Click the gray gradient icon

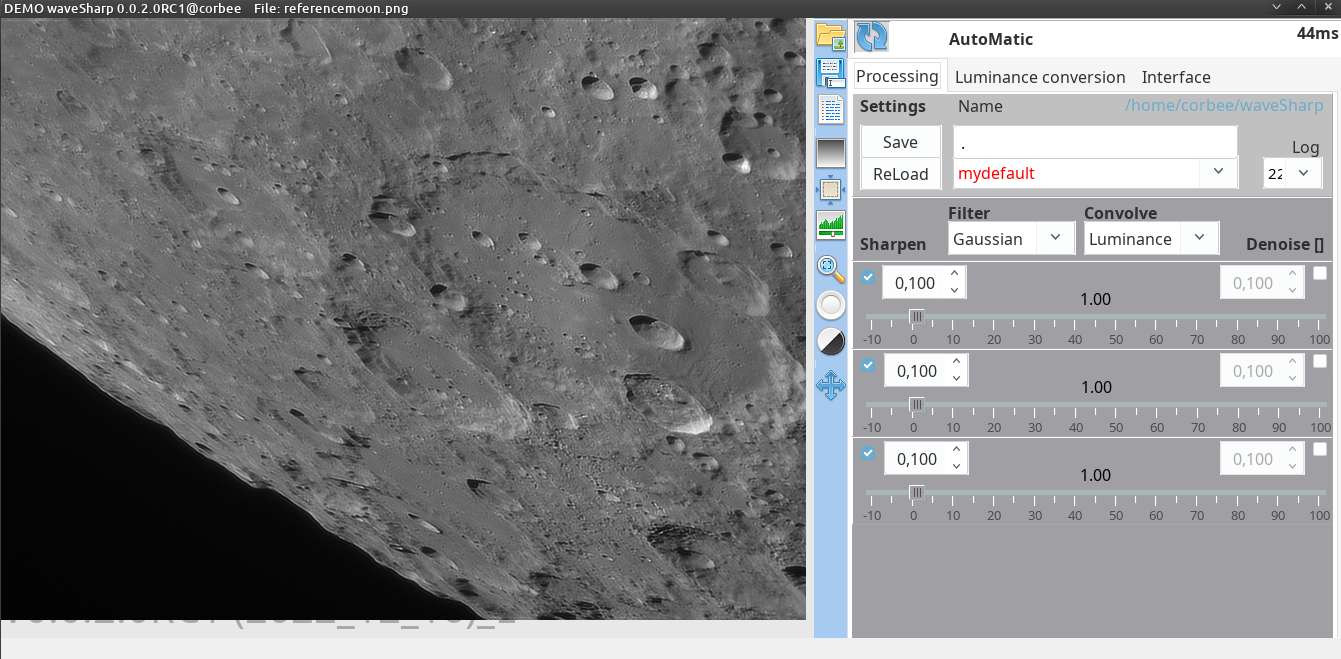point(831,153)
